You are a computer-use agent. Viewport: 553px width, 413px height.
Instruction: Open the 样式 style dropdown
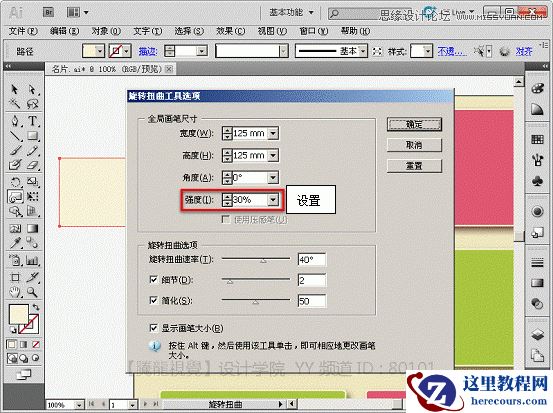(x=428, y=51)
